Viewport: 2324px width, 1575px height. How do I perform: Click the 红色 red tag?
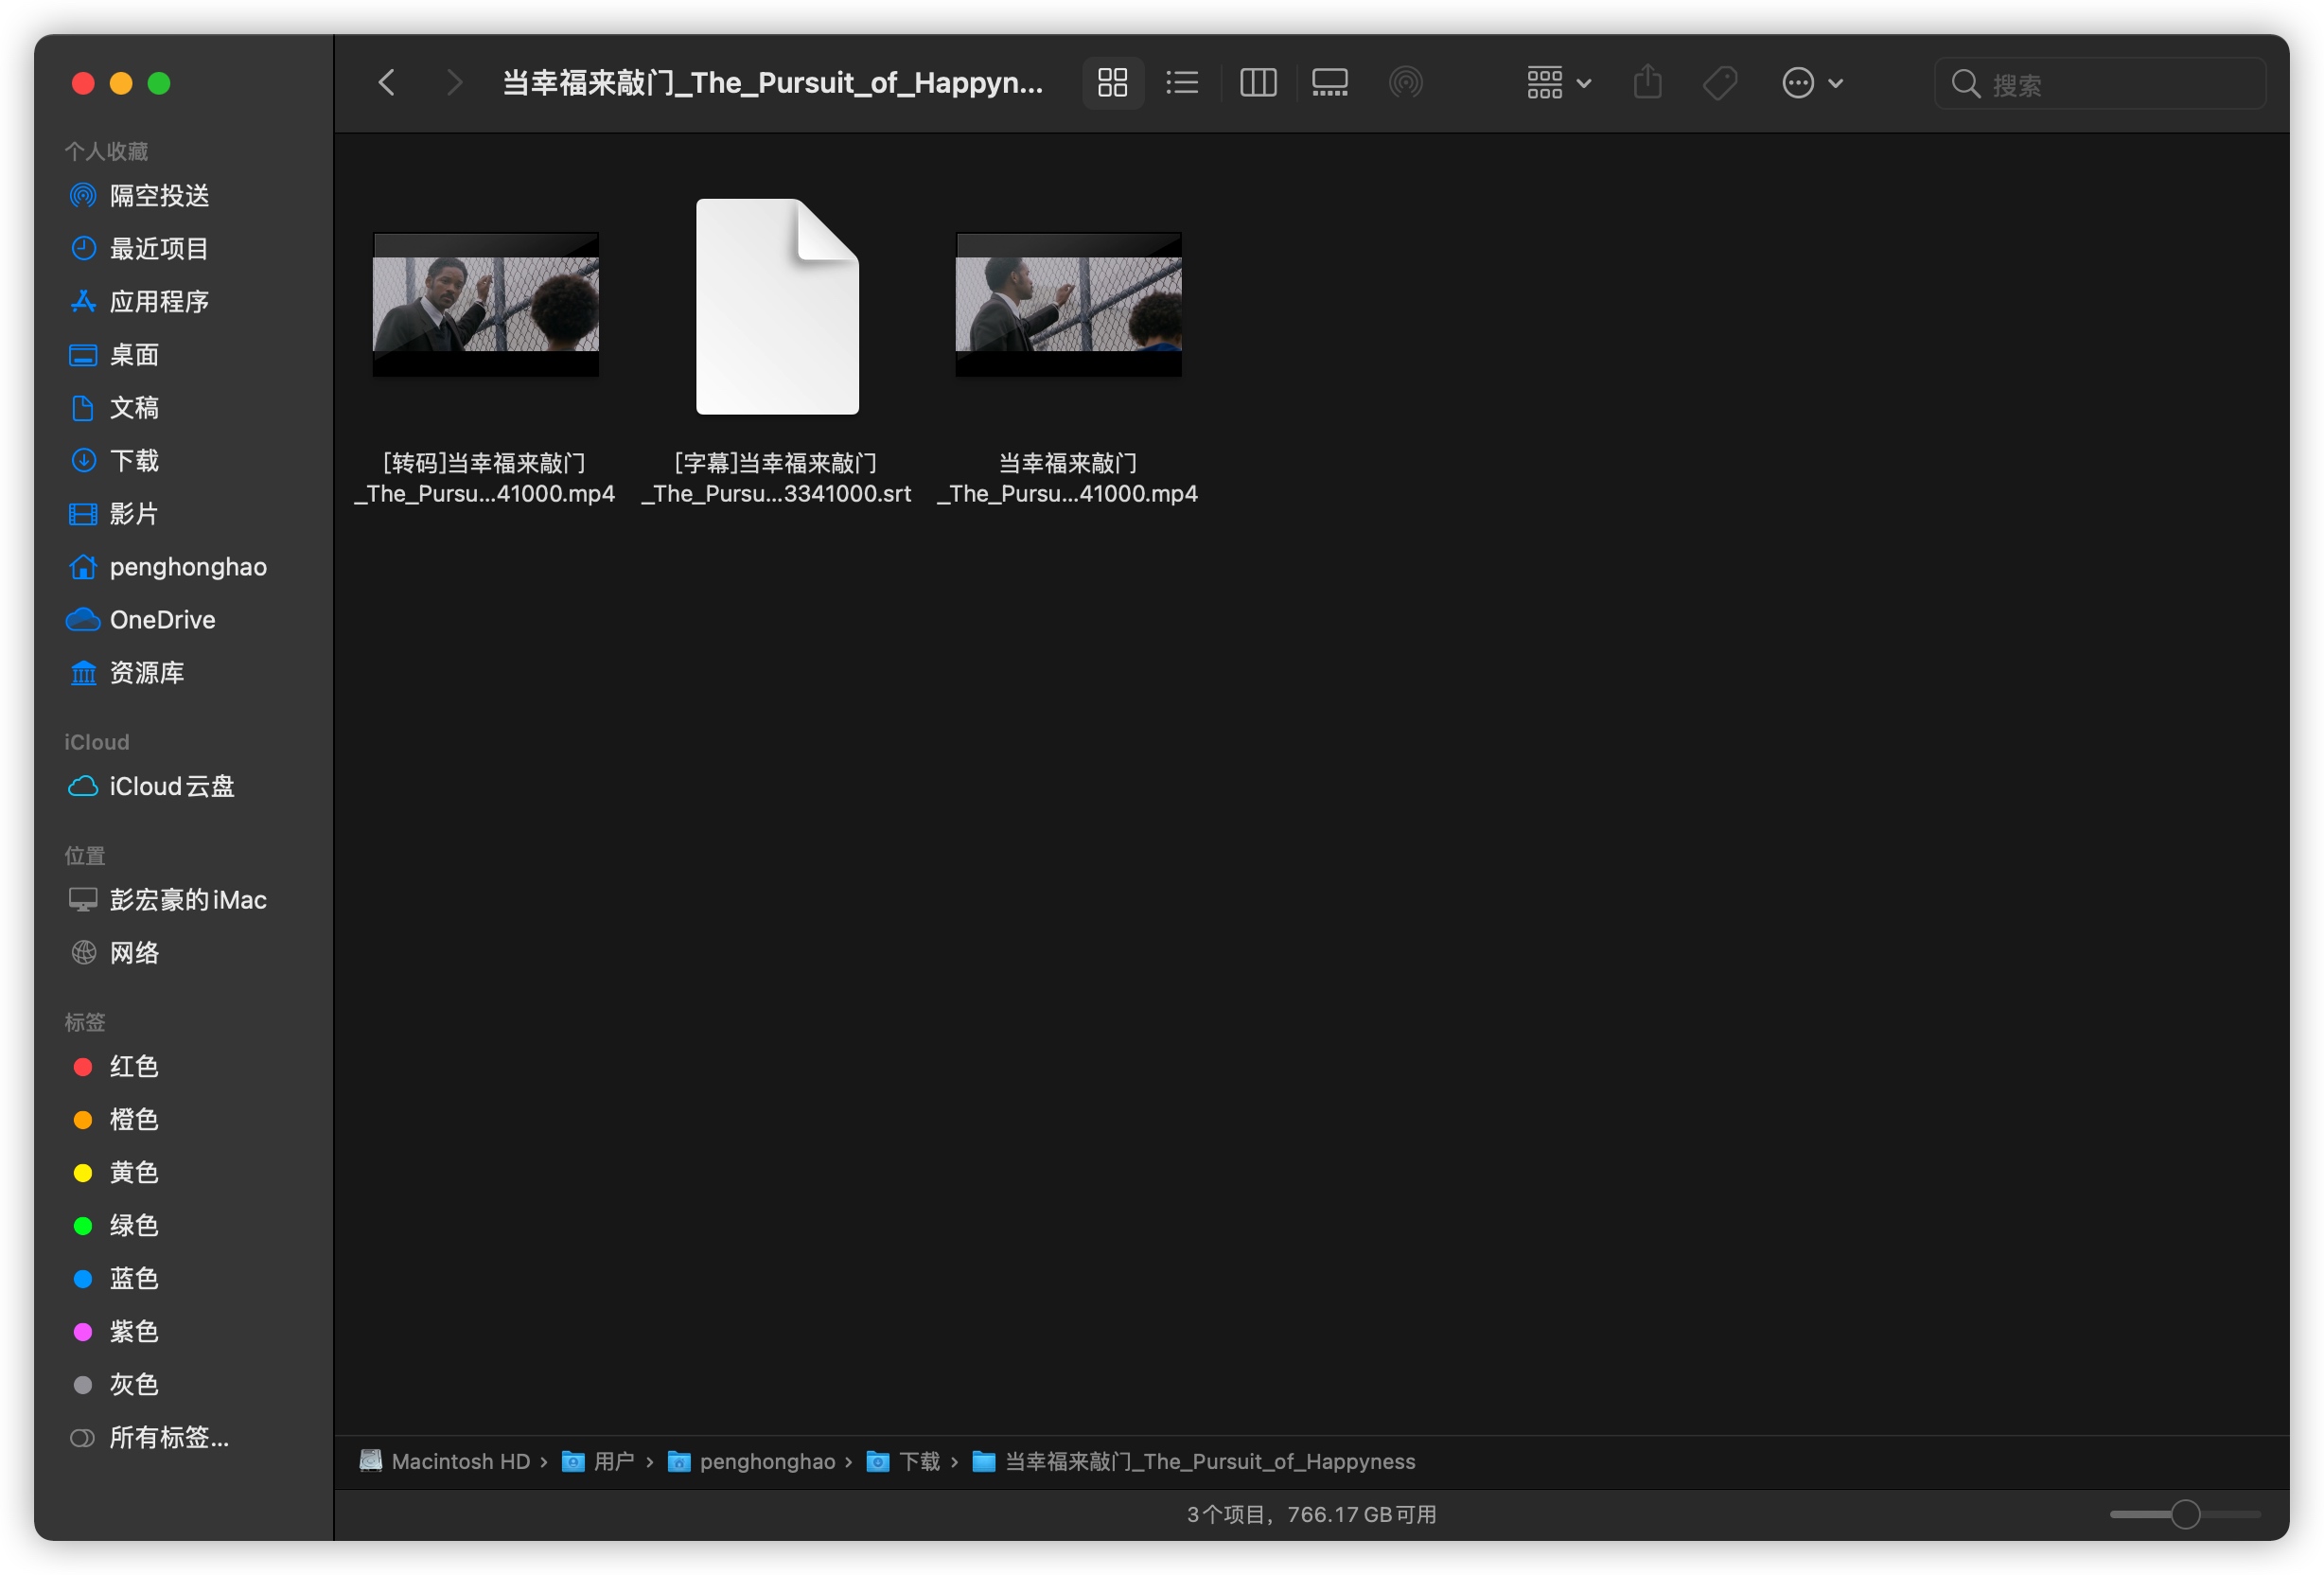tap(133, 1066)
